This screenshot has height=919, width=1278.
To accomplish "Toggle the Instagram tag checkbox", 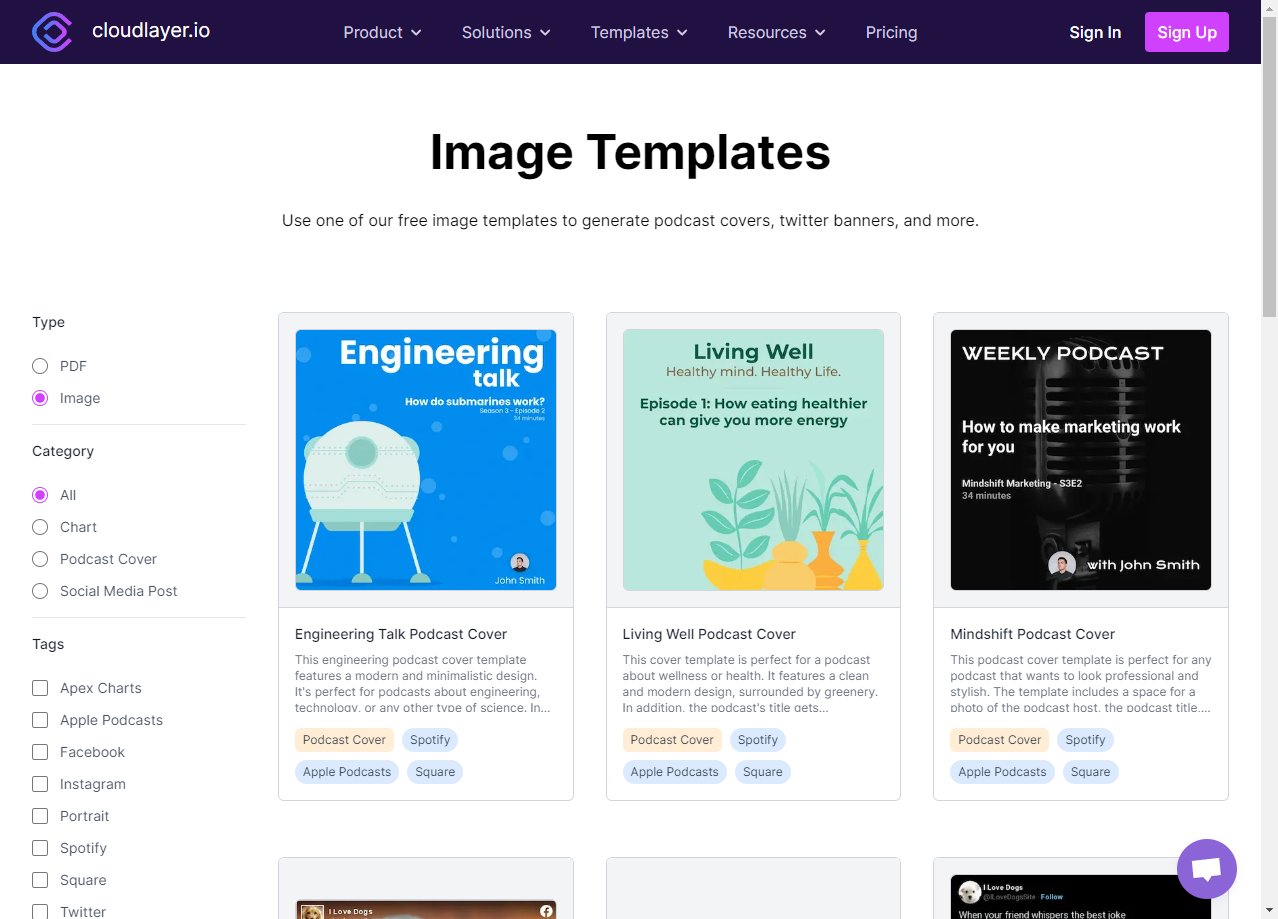I will tap(39, 784).
